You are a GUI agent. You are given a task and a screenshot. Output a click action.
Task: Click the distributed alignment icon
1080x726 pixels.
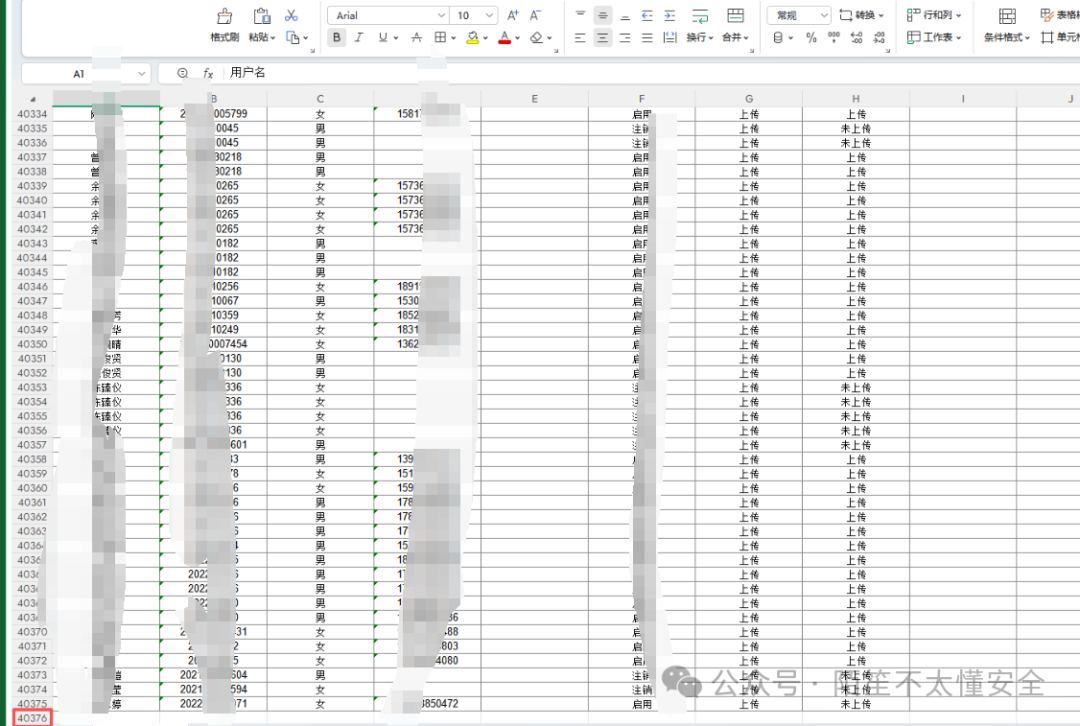click(669, 37)
